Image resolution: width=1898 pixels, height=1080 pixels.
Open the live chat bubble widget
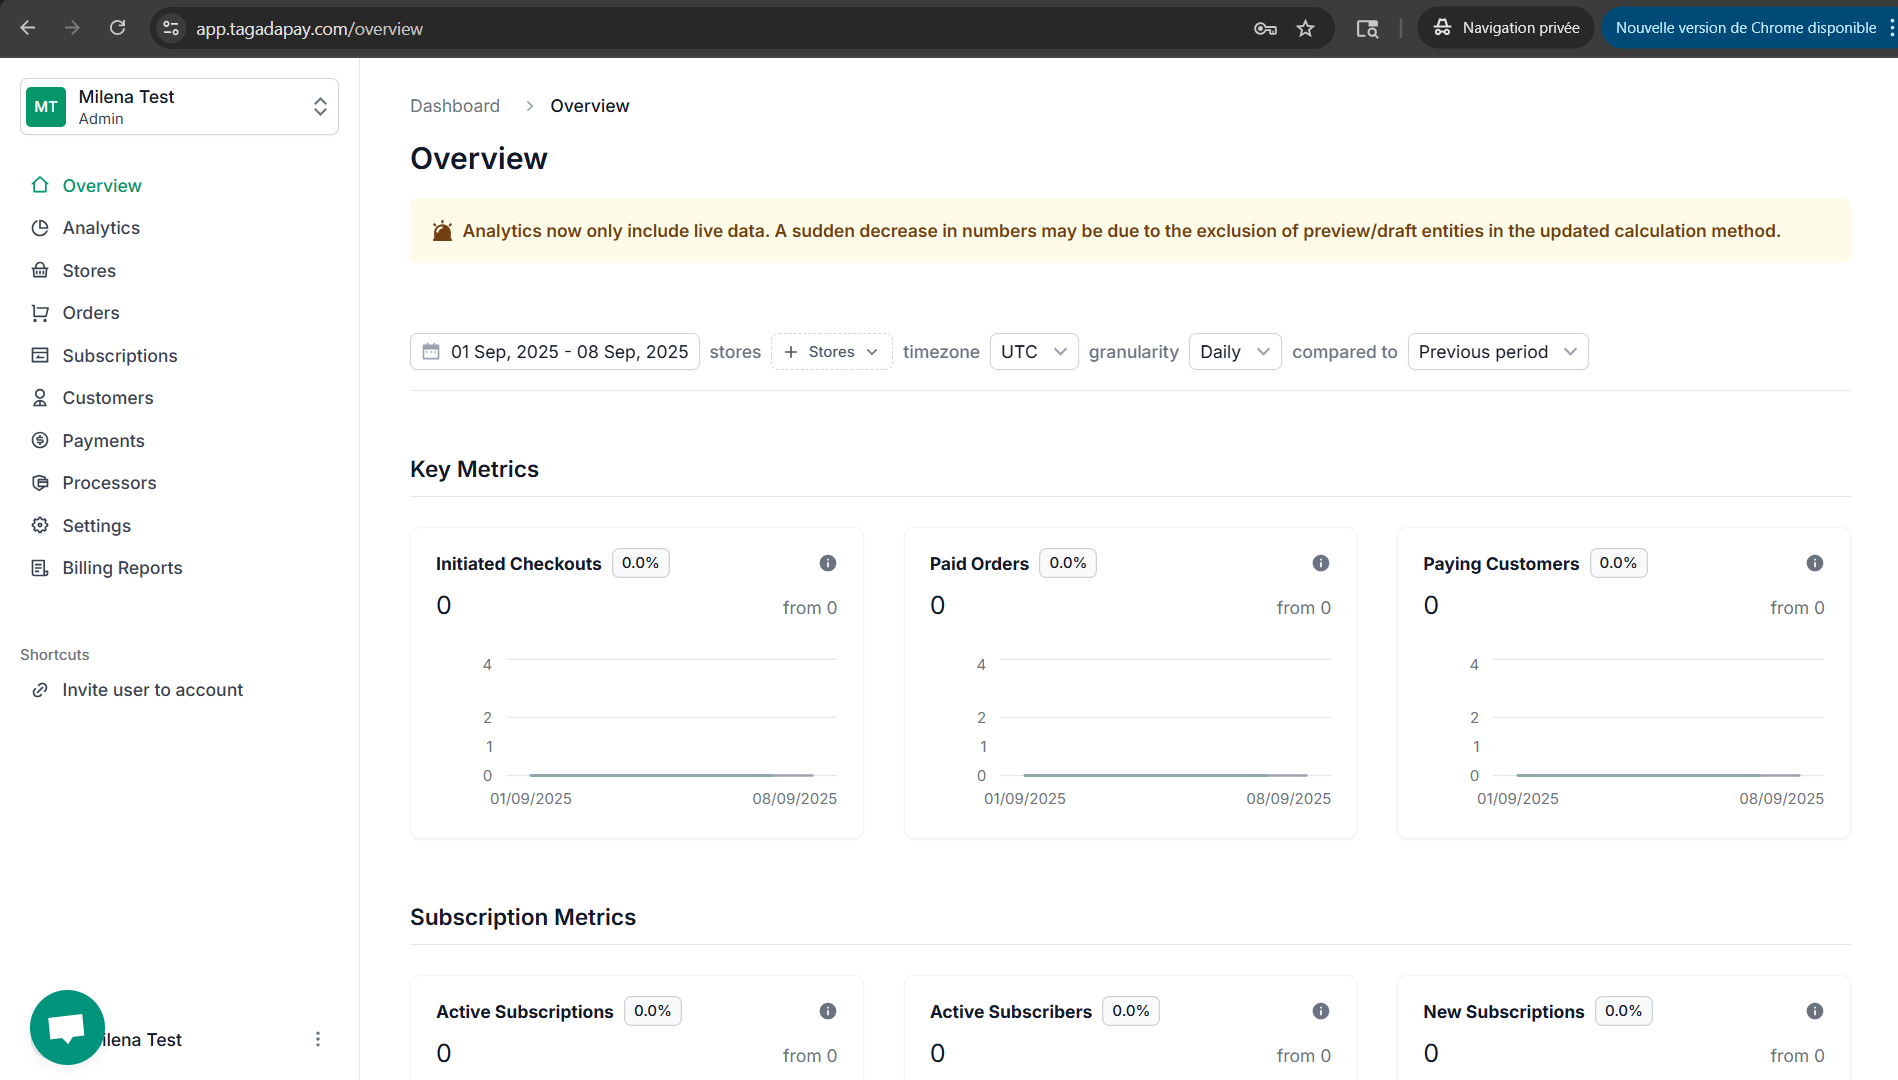67,1028
